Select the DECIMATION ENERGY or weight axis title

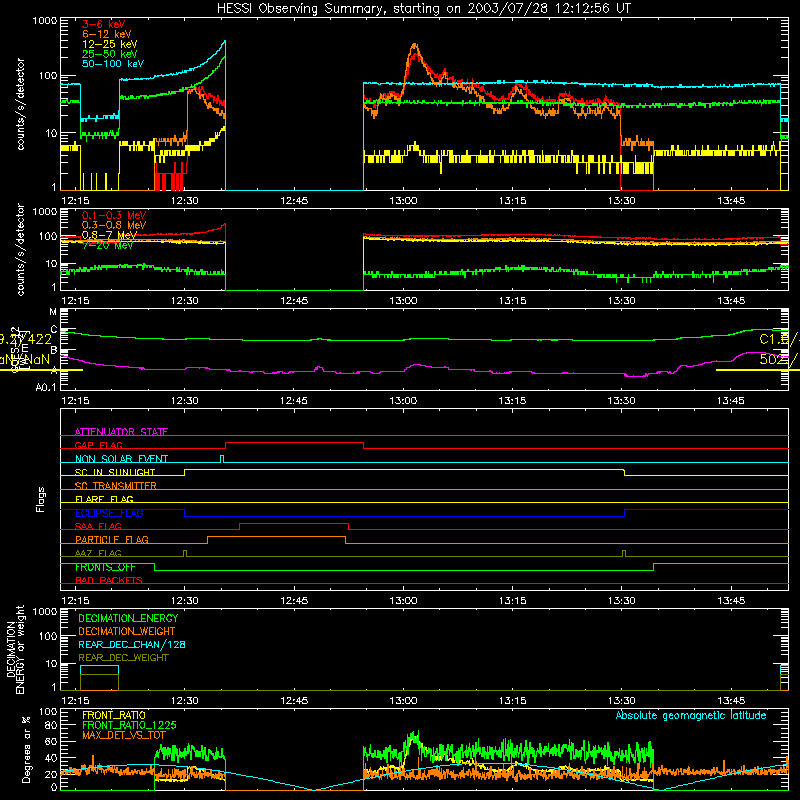[x=15, y=649]
